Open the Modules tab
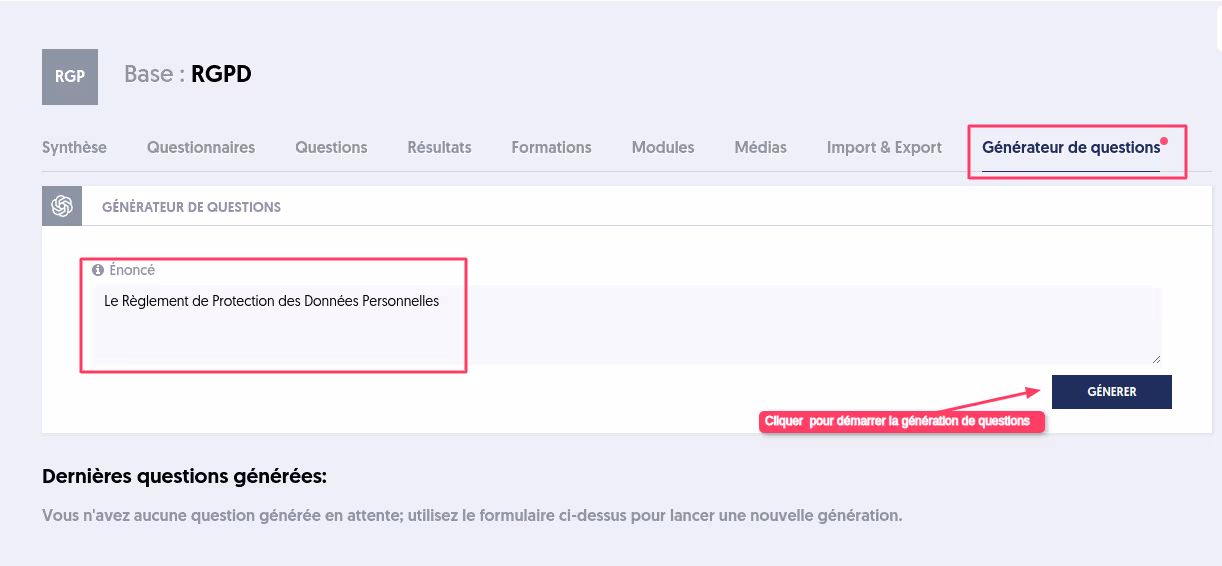The height and width of the screenshot is (566, 1222). point(663,147)
